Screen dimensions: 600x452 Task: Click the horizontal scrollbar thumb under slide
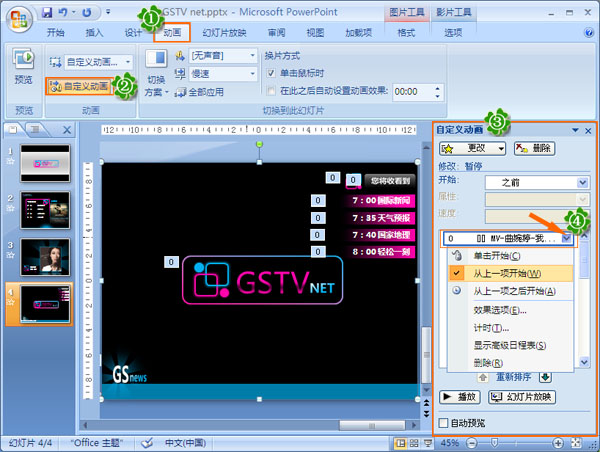[372, 425]
